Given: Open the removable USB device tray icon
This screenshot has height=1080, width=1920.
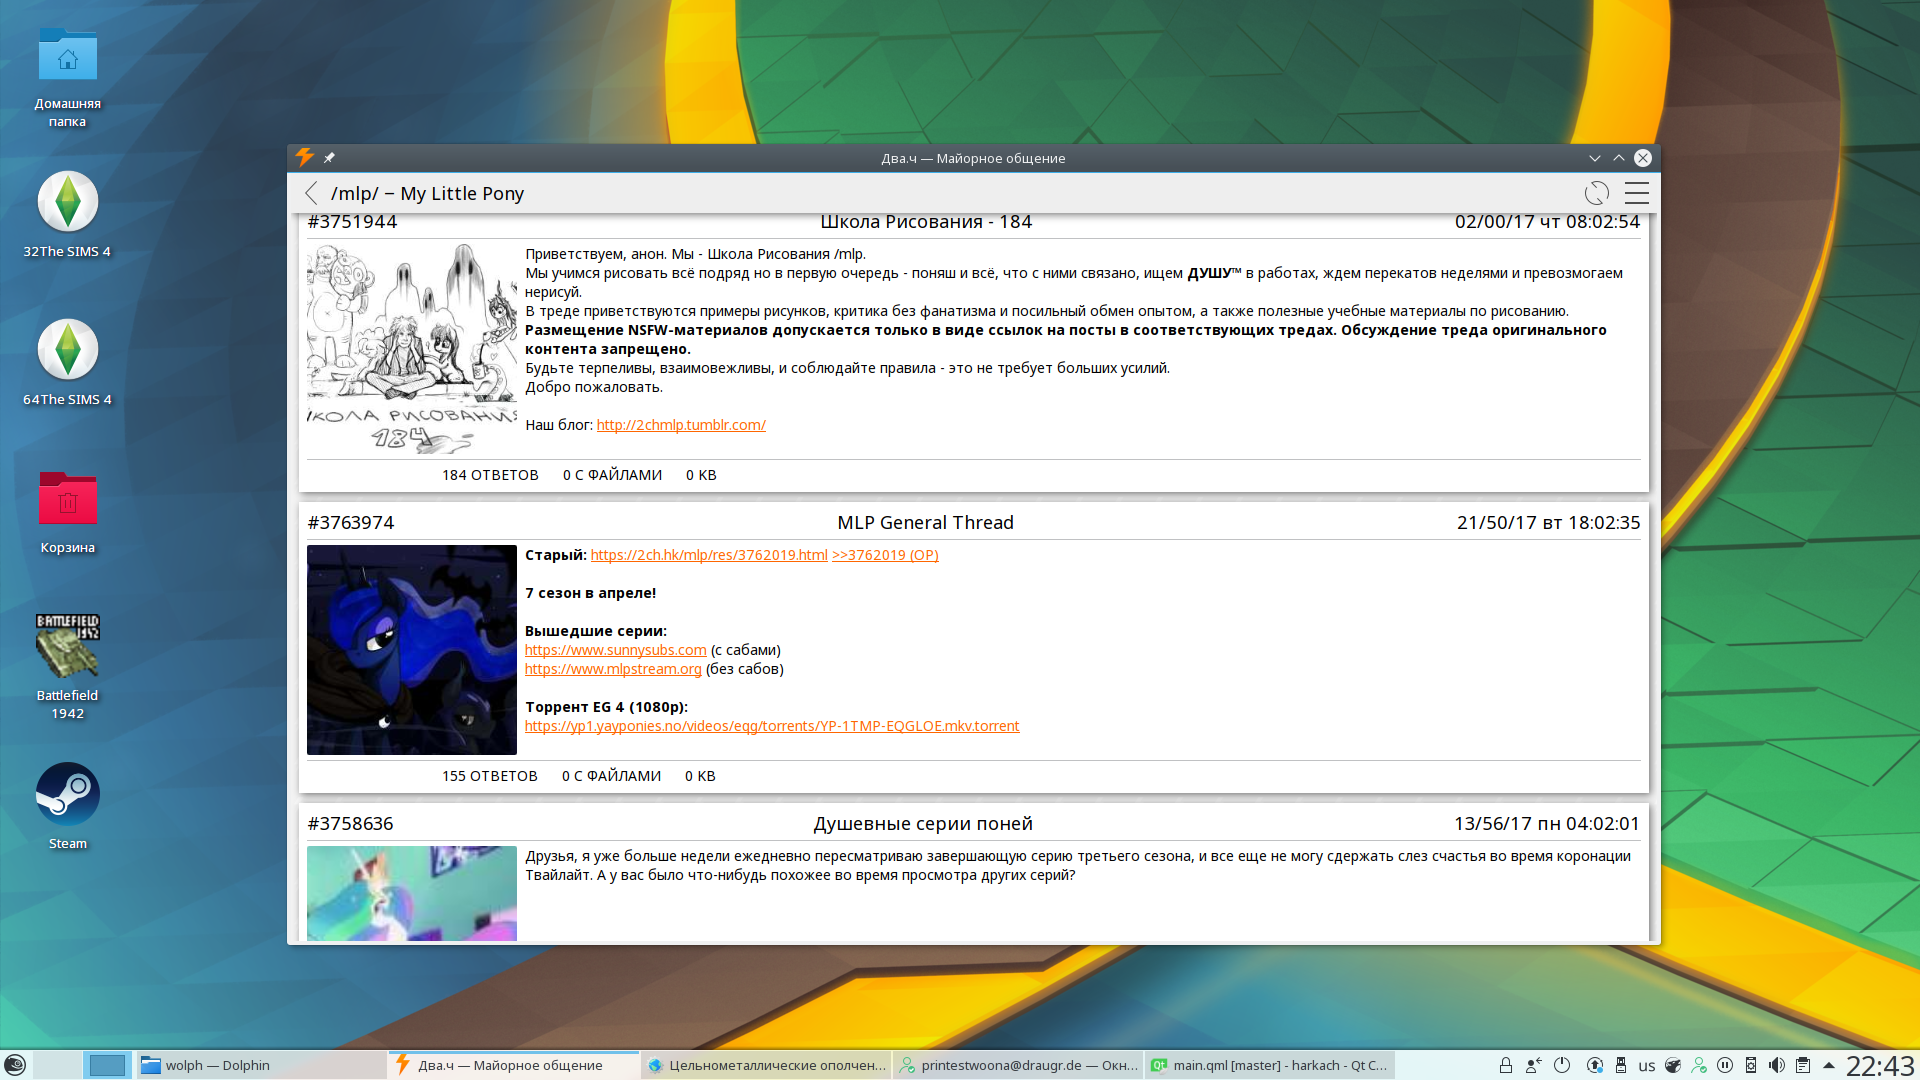Looking at the screenshot, I should pyautogui.click(x=1621, y=1065).
